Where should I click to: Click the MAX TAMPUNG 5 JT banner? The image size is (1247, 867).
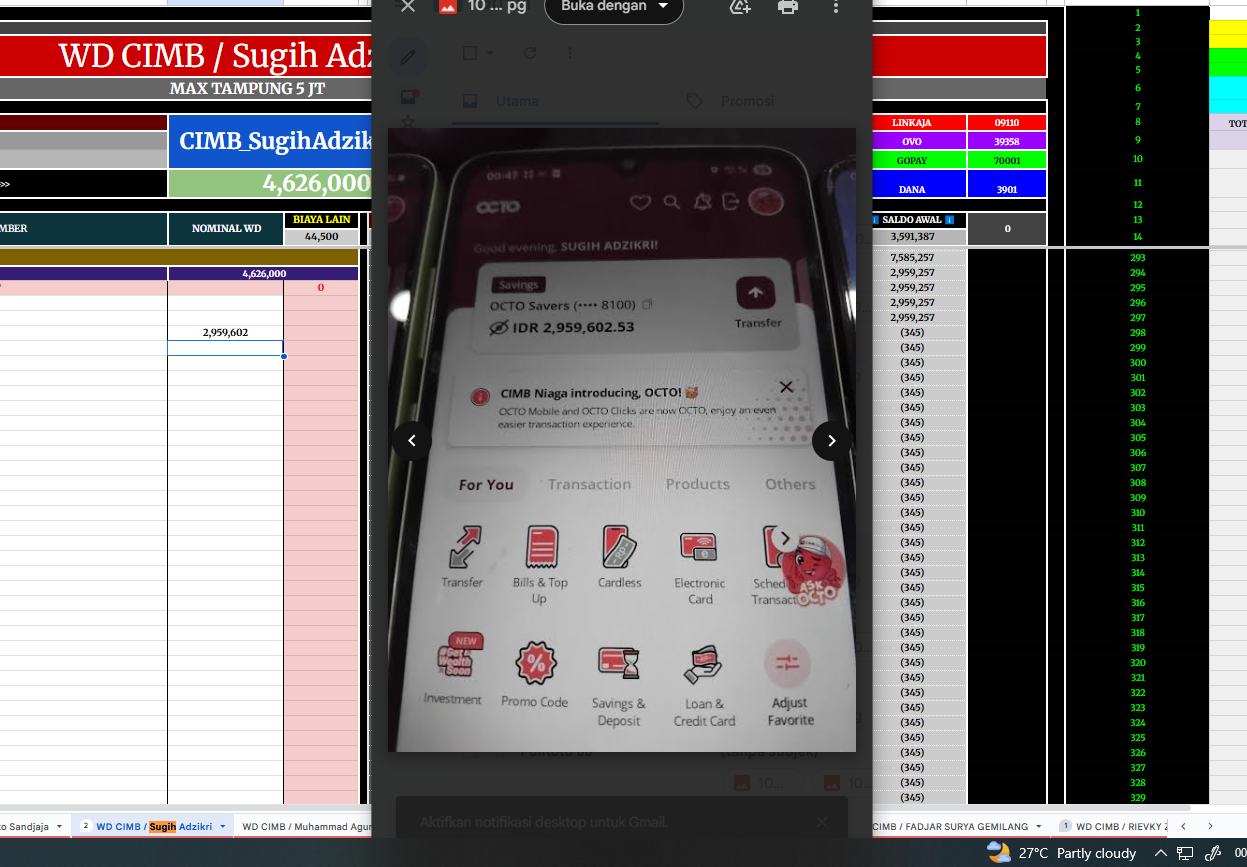click(x=247, y=88)
